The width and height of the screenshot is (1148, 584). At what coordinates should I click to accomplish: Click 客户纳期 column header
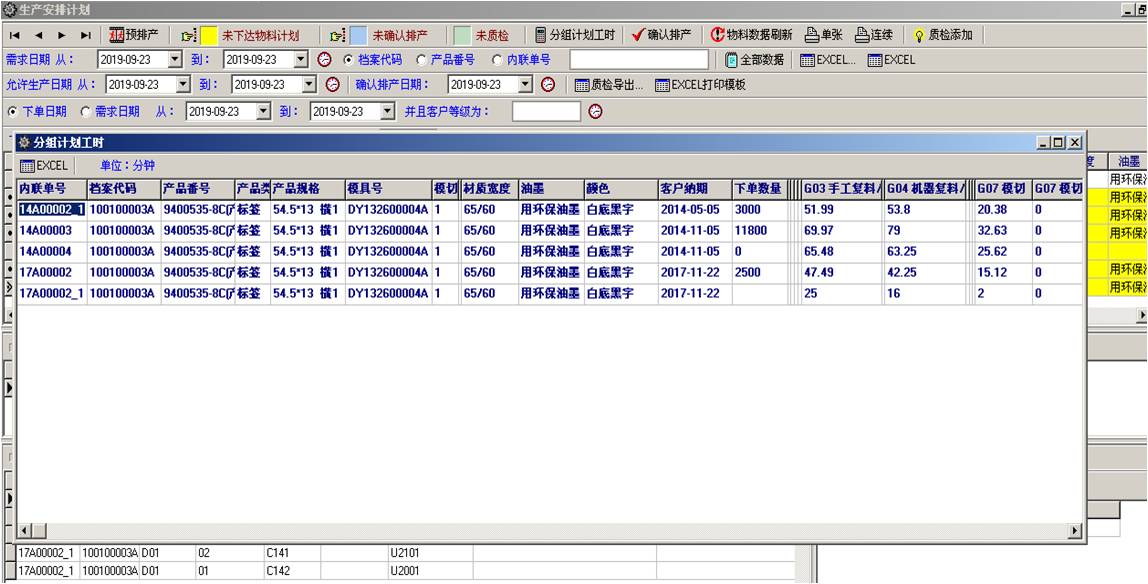(x=694, y=188)
